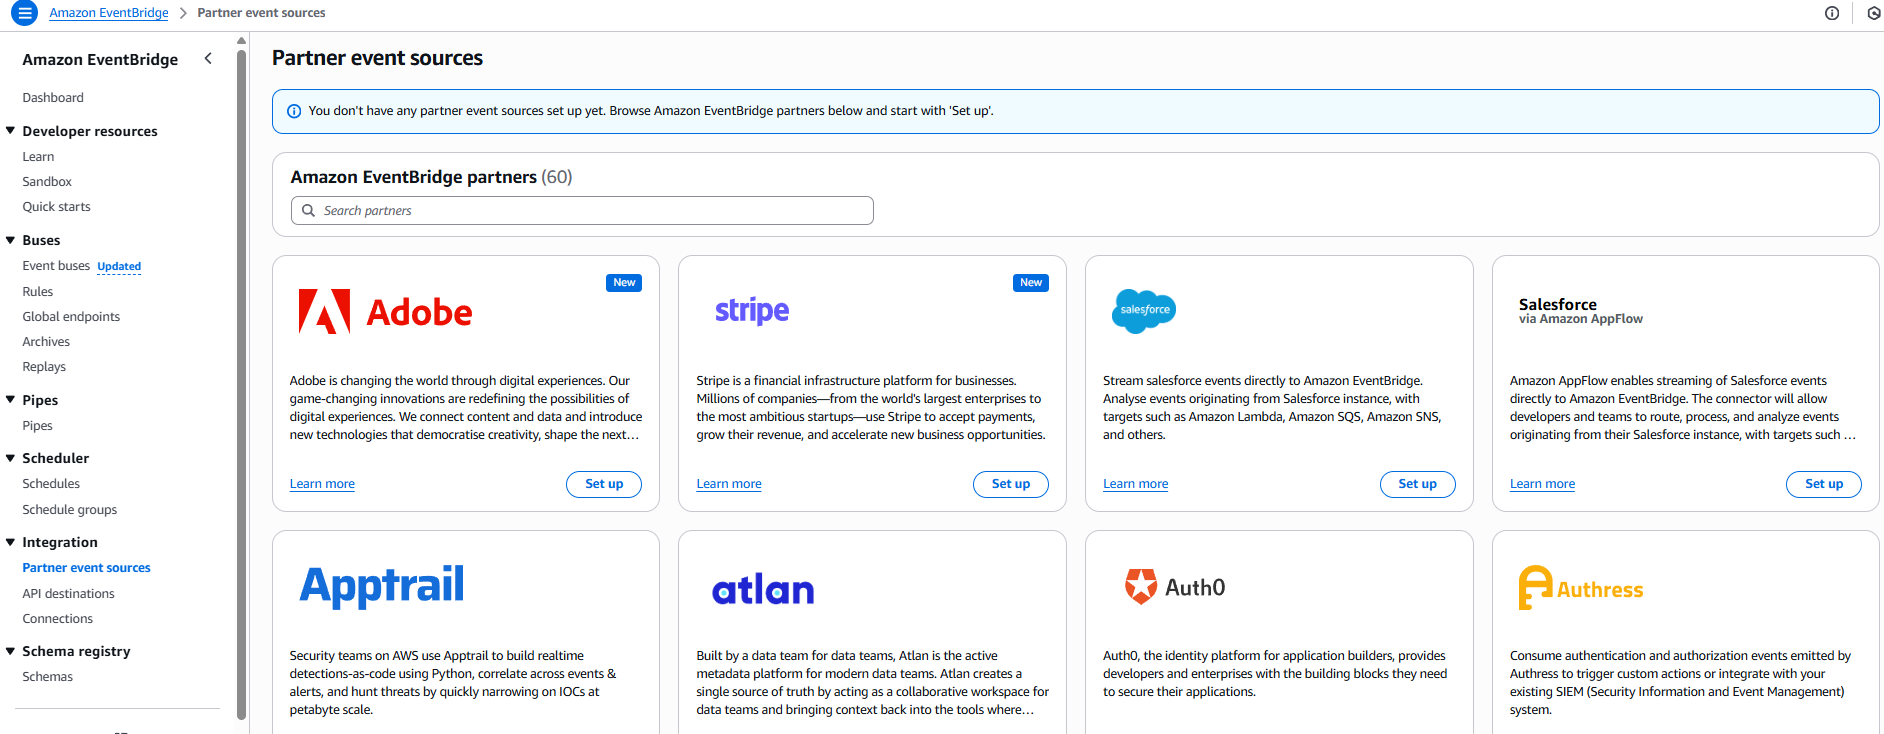Collapse the sidebar using the left chevron
This screenshot has width=1884, height=734.
pos(208,59)
